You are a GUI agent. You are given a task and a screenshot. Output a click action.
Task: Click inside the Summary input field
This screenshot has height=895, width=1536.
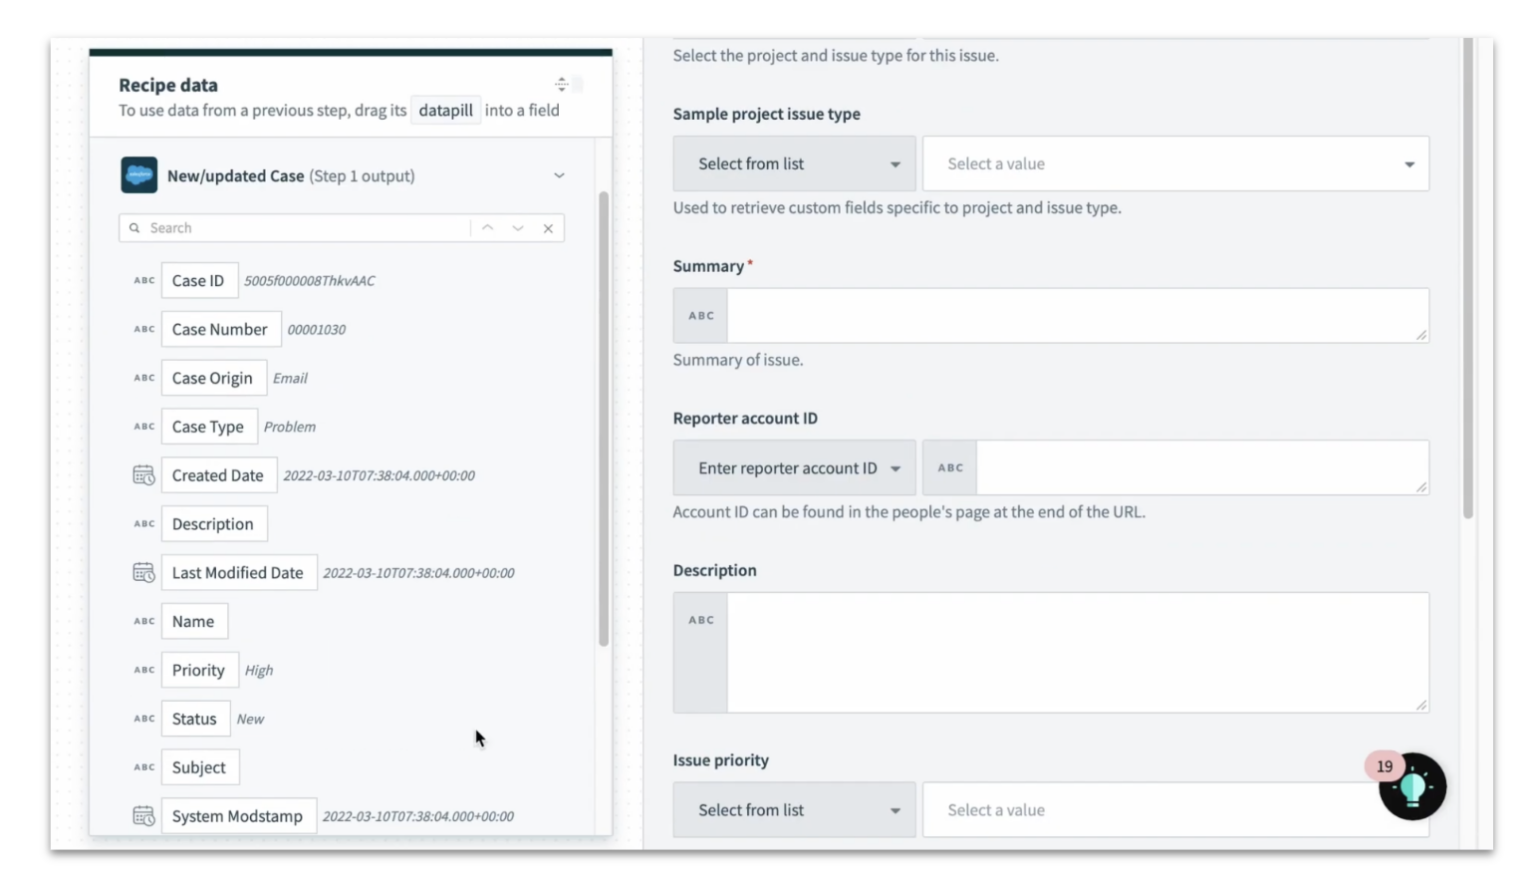tap(1078, 314)
